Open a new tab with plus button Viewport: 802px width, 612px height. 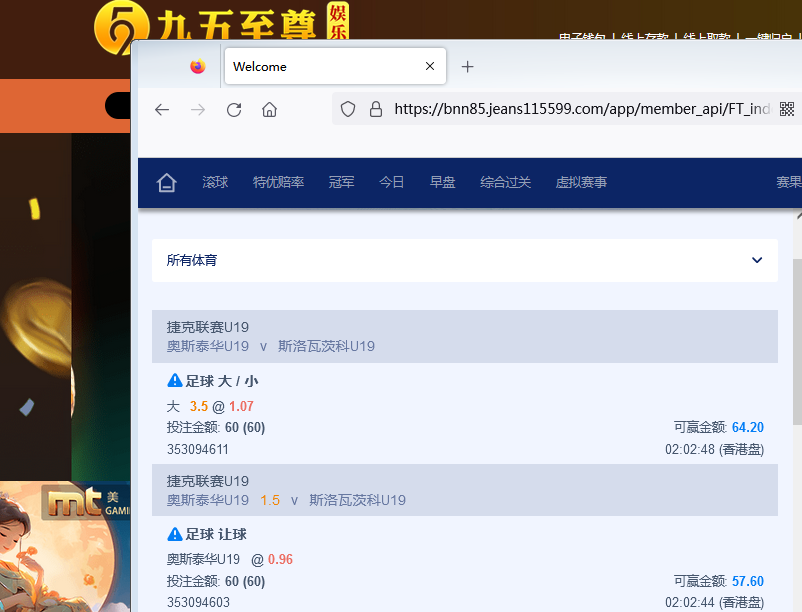467,67
